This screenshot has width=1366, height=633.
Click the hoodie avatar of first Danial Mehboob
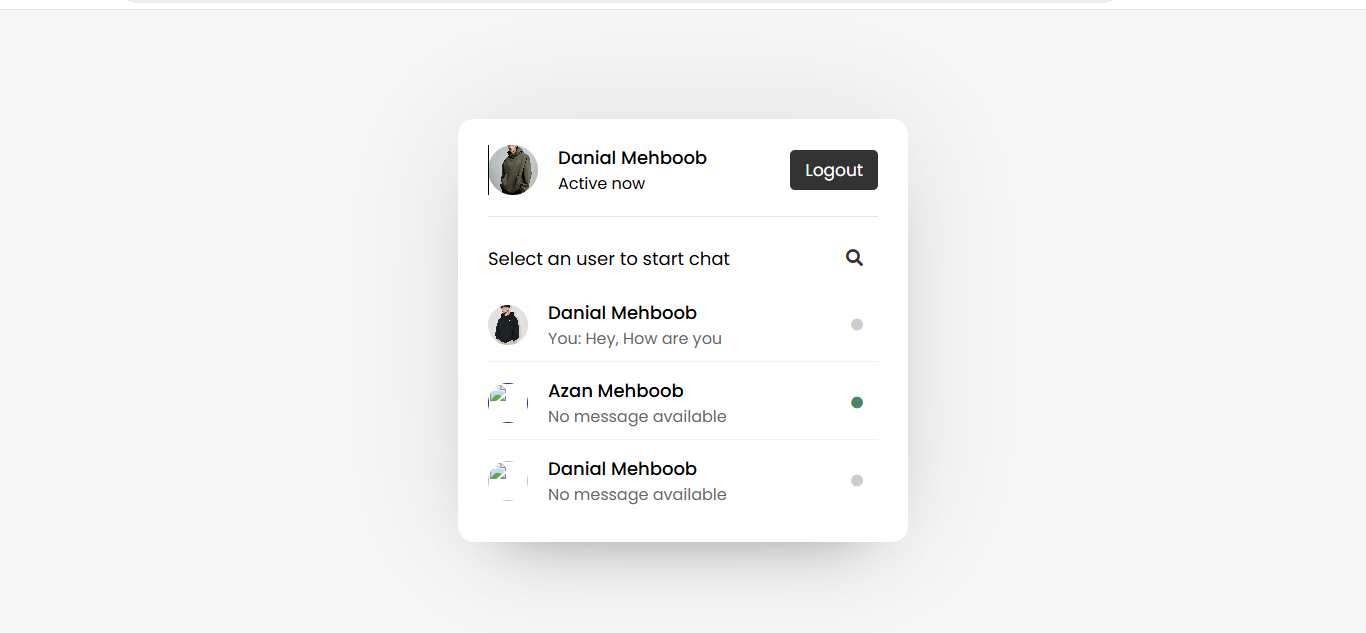coord(508,324)
